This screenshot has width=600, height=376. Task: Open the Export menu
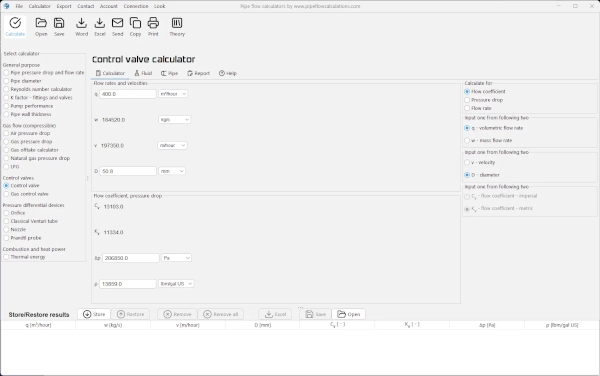click(64, 6)
